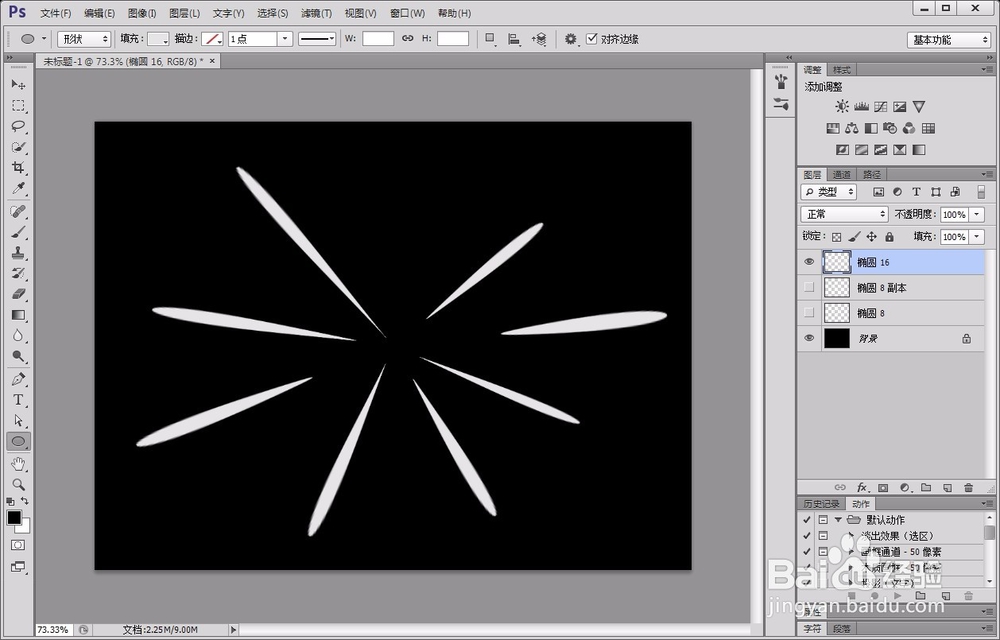The height and width of the screenshot is (640, 1000).
Task: Switch to the 路径 tab
Action: pos(872,175)
